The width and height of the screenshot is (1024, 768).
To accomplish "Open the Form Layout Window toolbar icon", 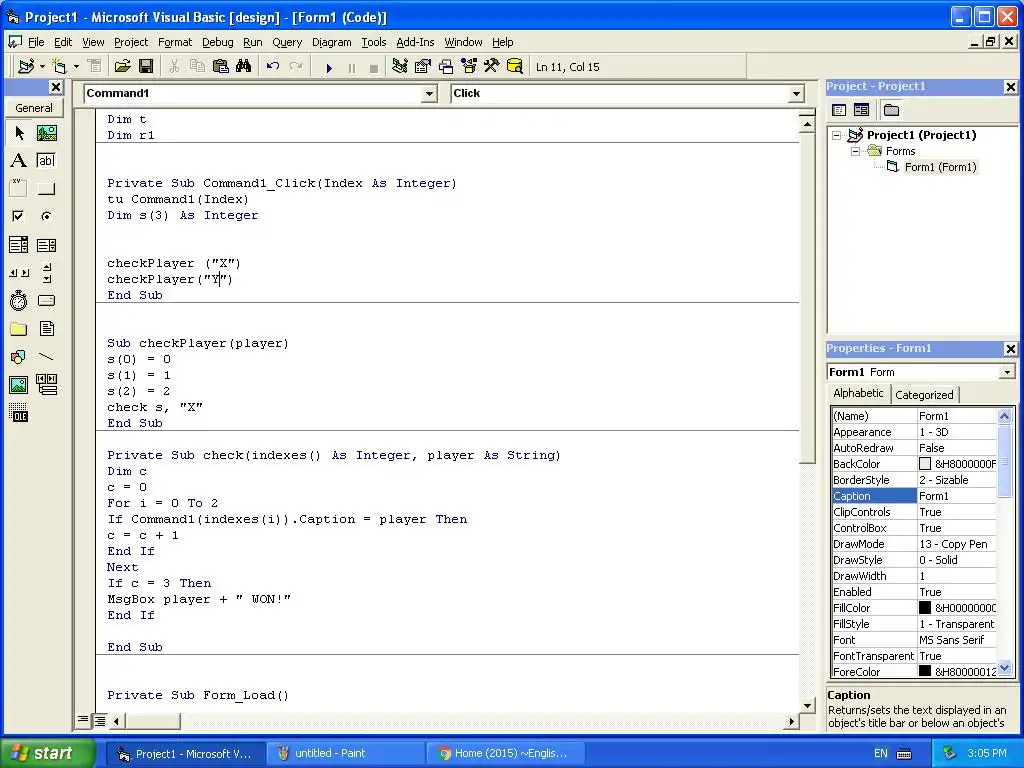I will [x=446, y=67].
